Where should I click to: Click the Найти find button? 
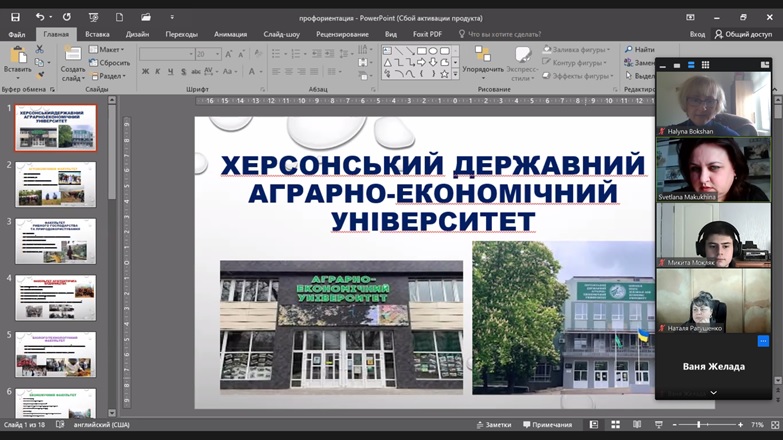point(640,49)
